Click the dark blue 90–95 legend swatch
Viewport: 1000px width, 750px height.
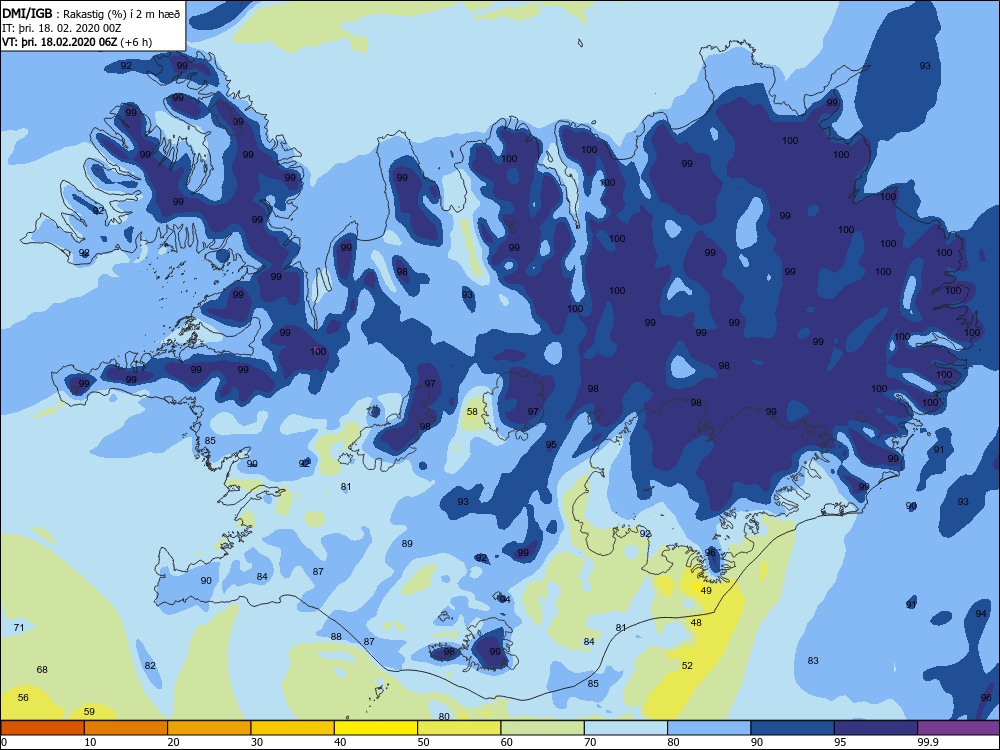[793, 728]
